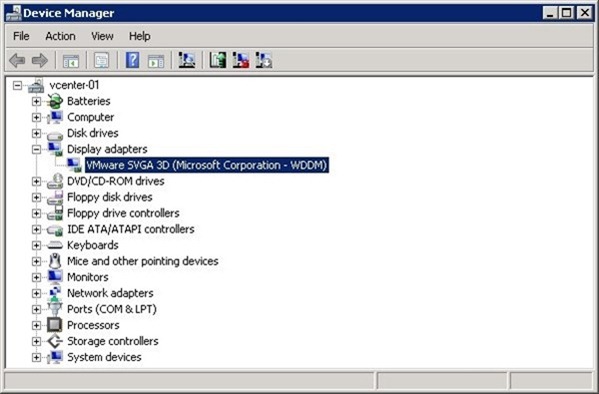This screenshot has height=394, width=599.
Task: Click Scan for hardware changes icon
Action: 187,60
